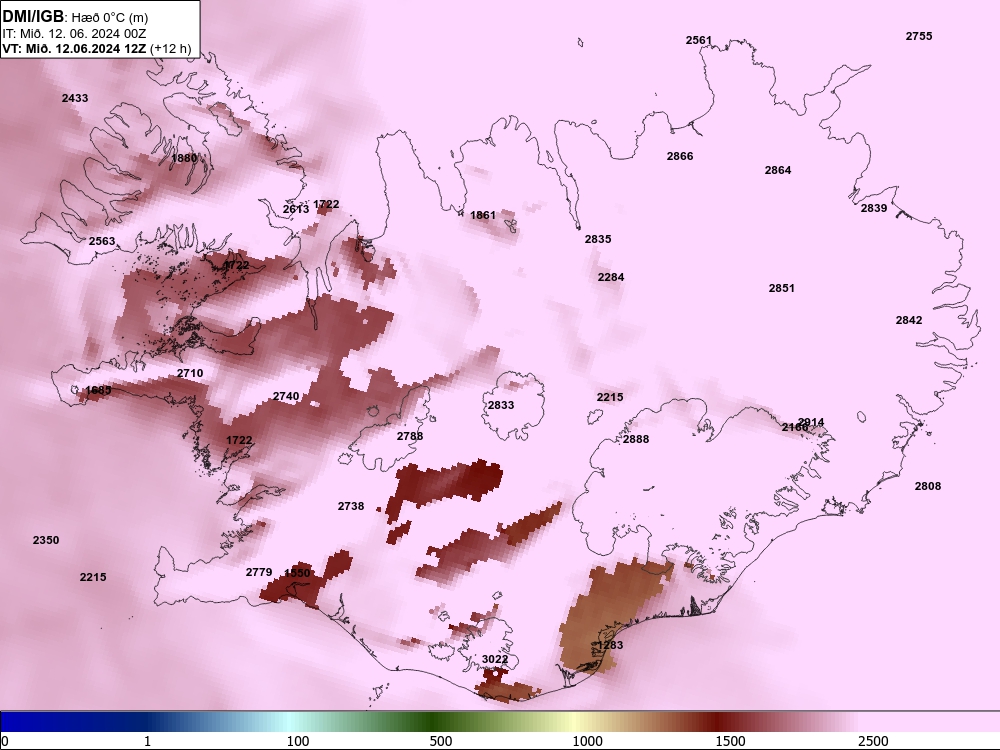Click the 2835 map value

pos(598,239)
